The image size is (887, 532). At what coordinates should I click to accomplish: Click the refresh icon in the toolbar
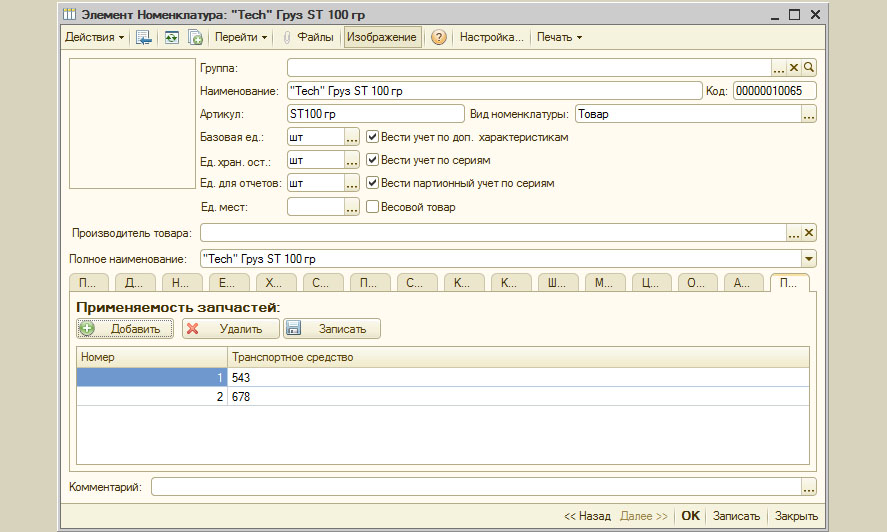click(x=172, y=37)
